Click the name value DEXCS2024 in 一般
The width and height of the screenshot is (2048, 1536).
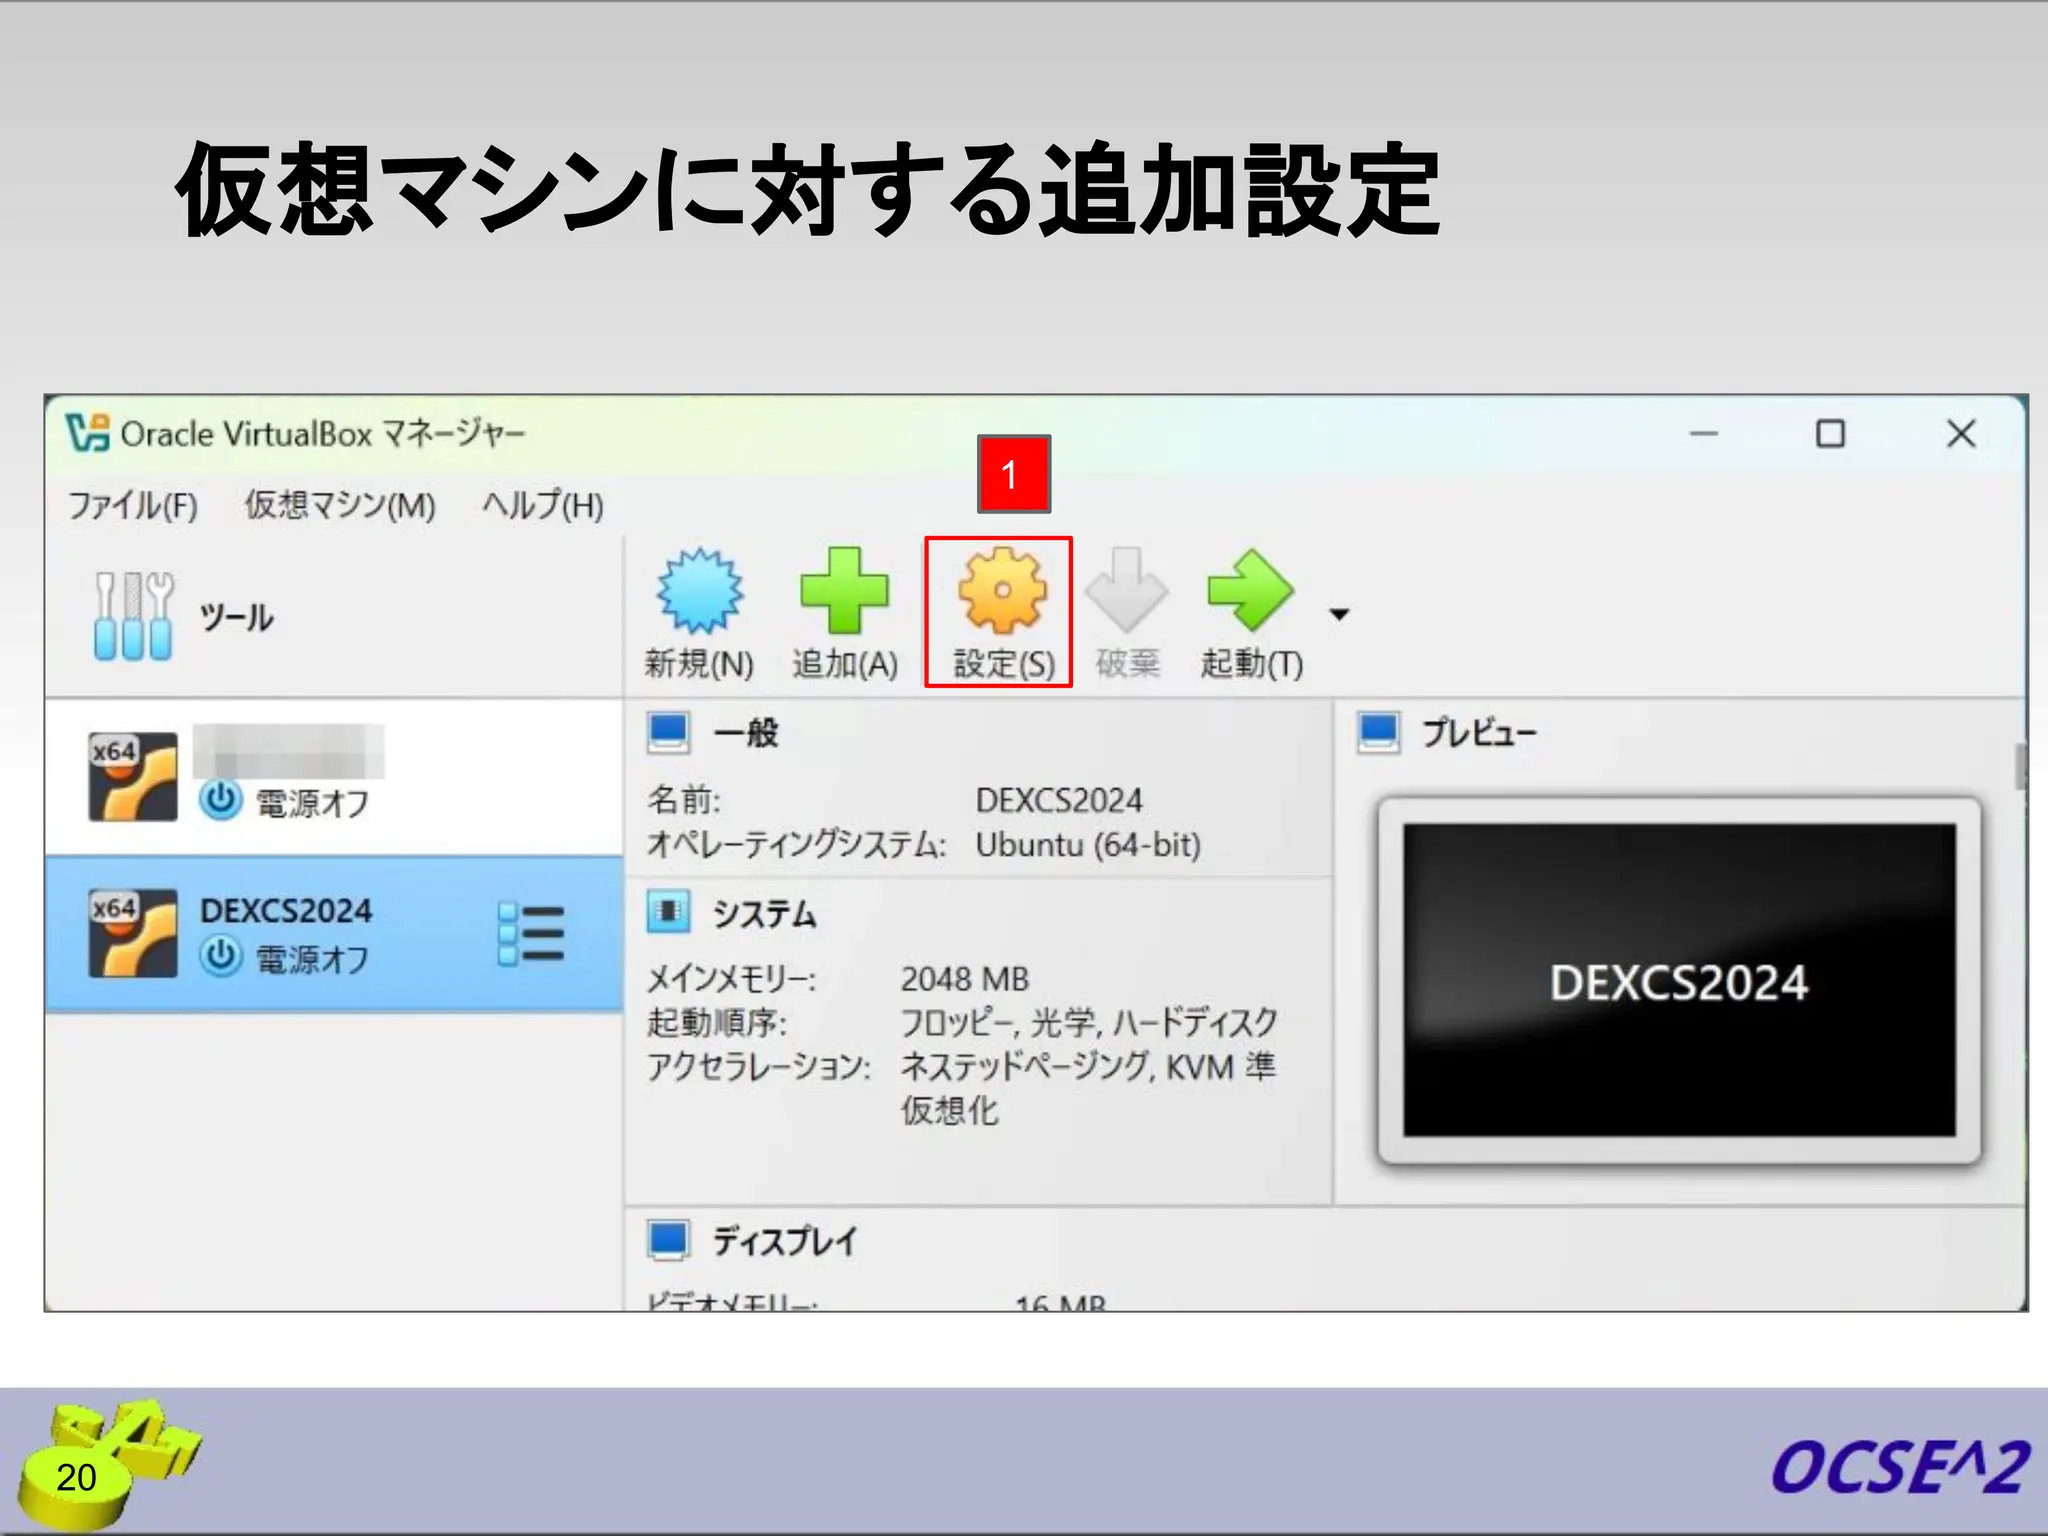pyautogui.click(x=1059, y=801)
